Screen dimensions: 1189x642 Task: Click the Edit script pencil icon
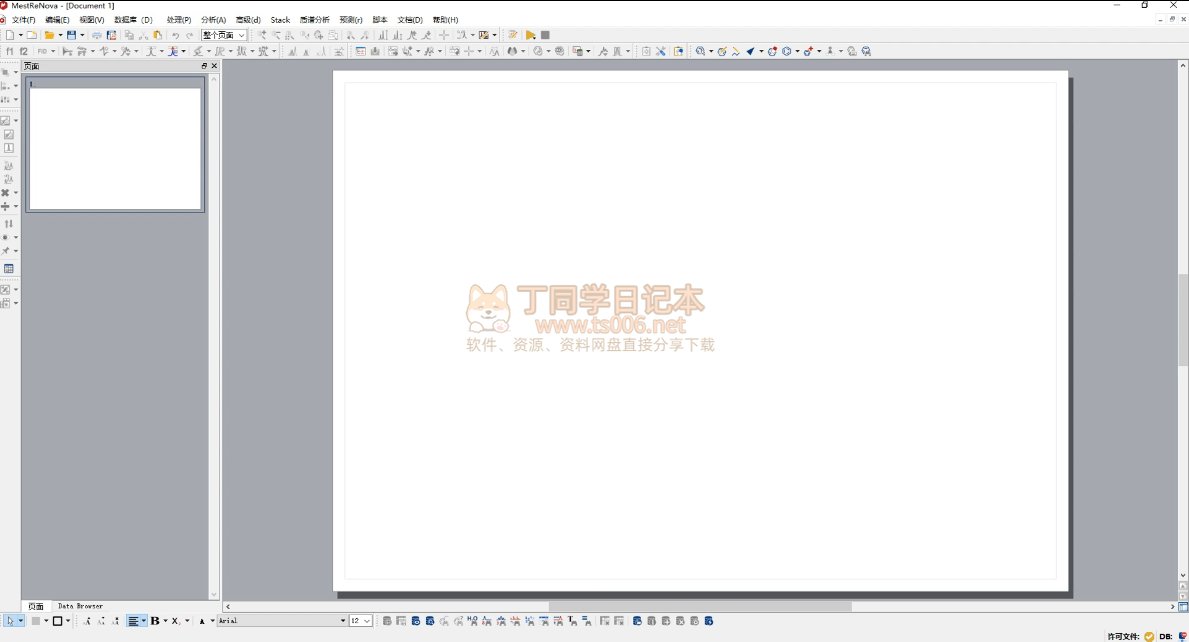click(513, 35)
